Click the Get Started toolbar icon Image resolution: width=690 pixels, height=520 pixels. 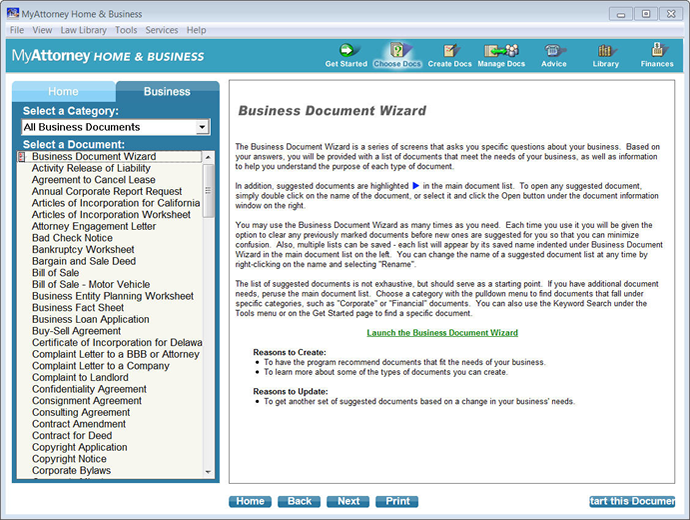tap(346, 55)
